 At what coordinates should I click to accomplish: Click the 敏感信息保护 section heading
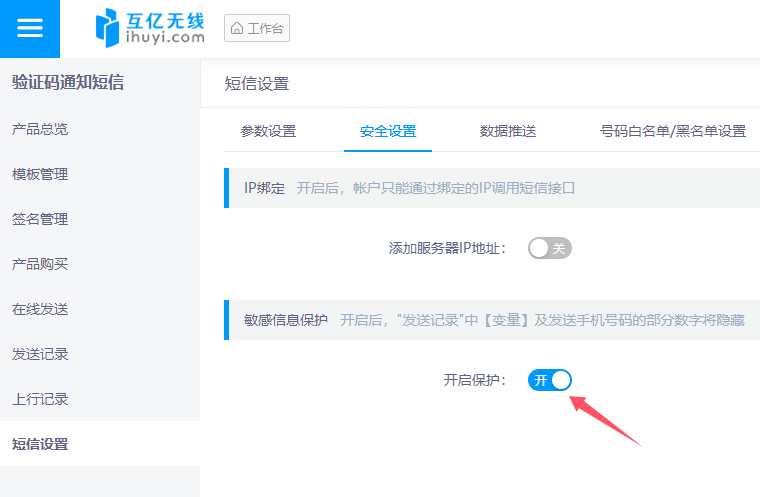(286, 320)
